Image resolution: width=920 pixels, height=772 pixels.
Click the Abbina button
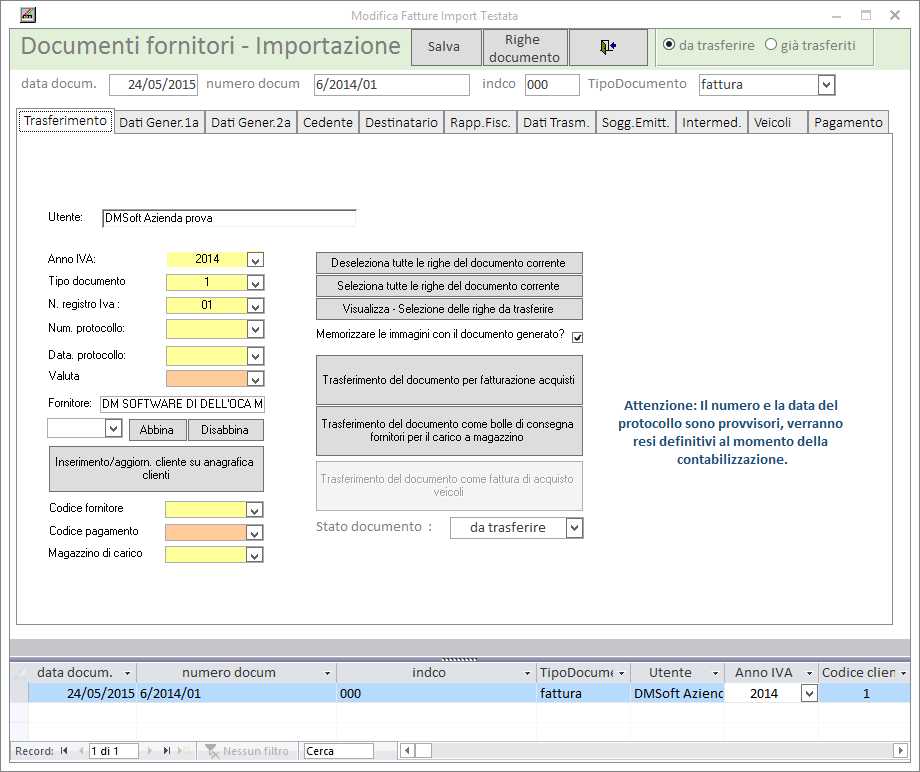157,429
